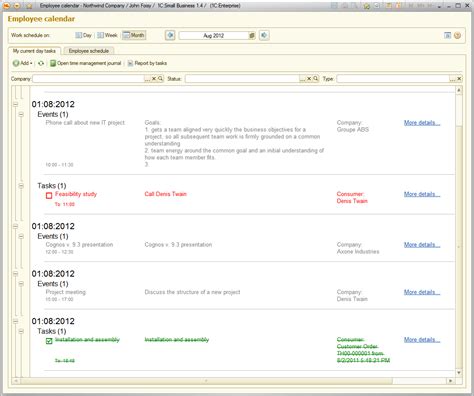Open the Company filter search icon
Image resolution: width=474 pixels, height=396 pixels.
click(160, 79)
